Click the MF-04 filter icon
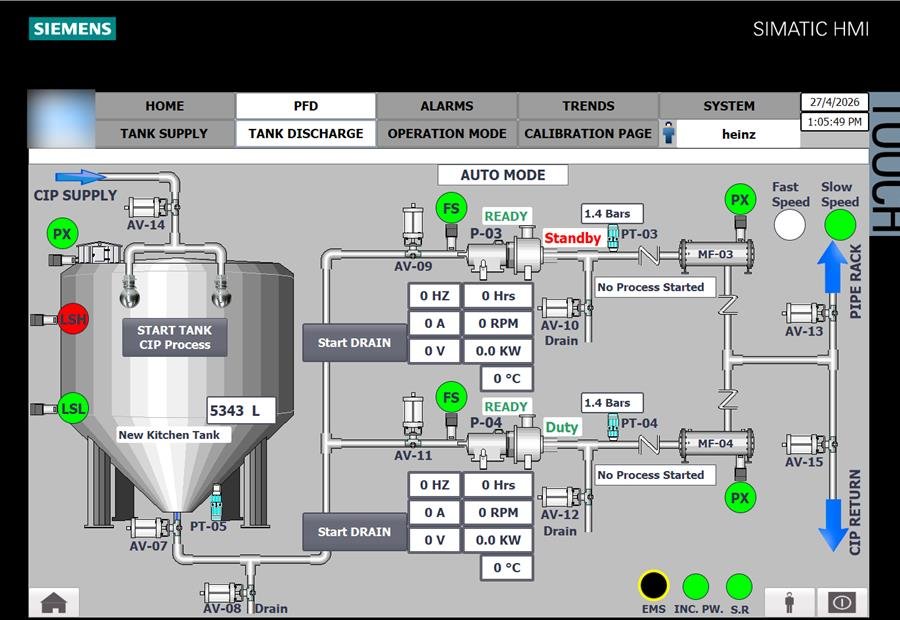The width and height of the screenshot is (900, 620). [x=716, y=444]
